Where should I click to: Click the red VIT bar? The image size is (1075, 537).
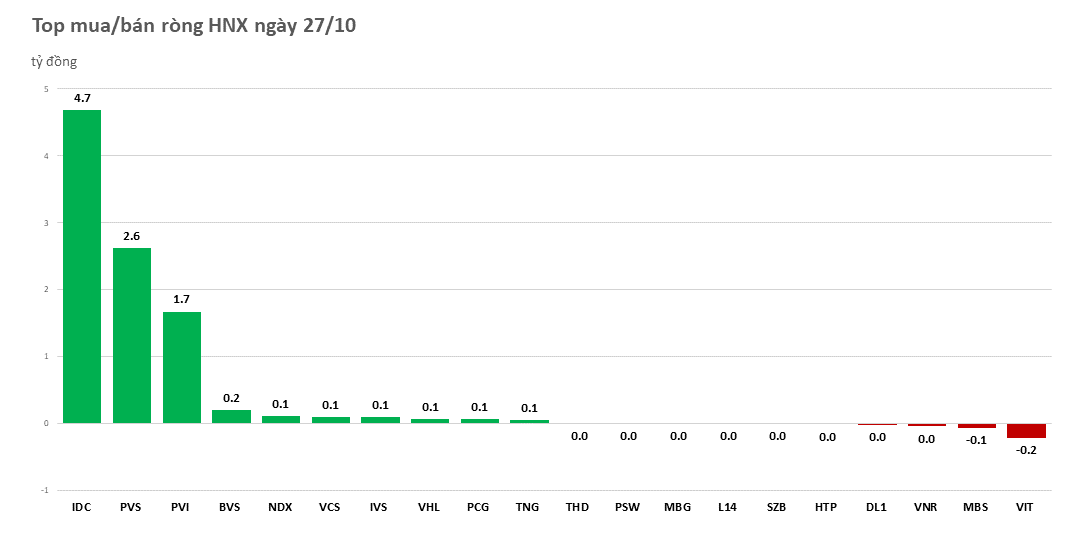(1026, 431)
